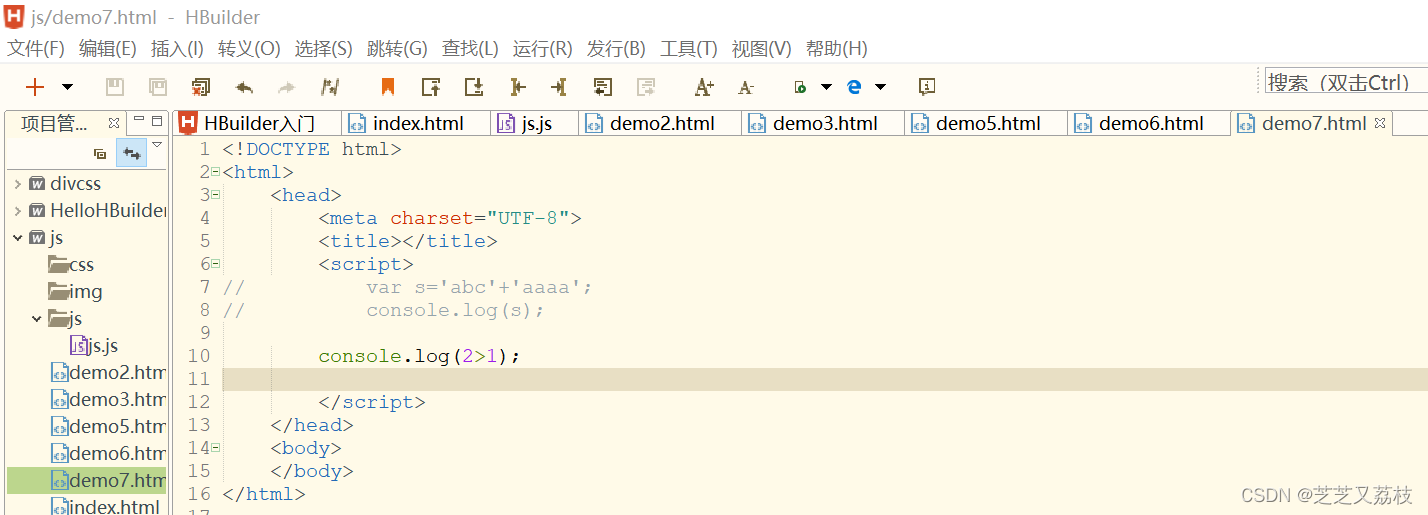
Task: Switch to the HBuilder入门 tab
Action: point(258,123)
